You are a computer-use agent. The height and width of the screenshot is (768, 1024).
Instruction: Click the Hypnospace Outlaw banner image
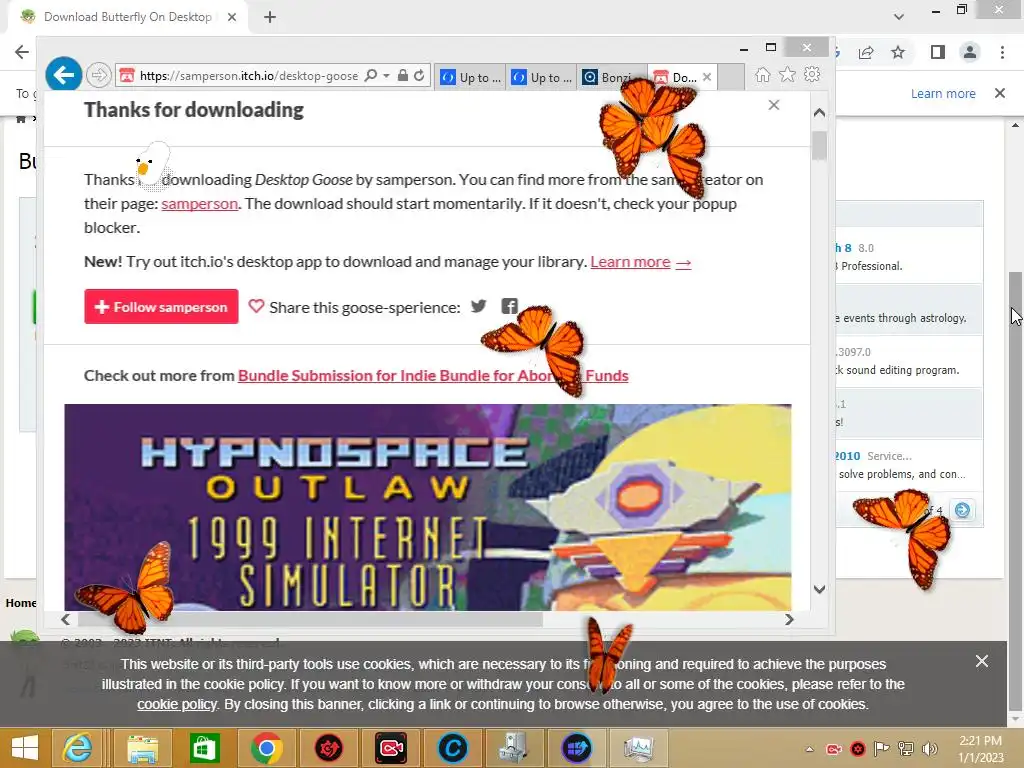[428, 507]
